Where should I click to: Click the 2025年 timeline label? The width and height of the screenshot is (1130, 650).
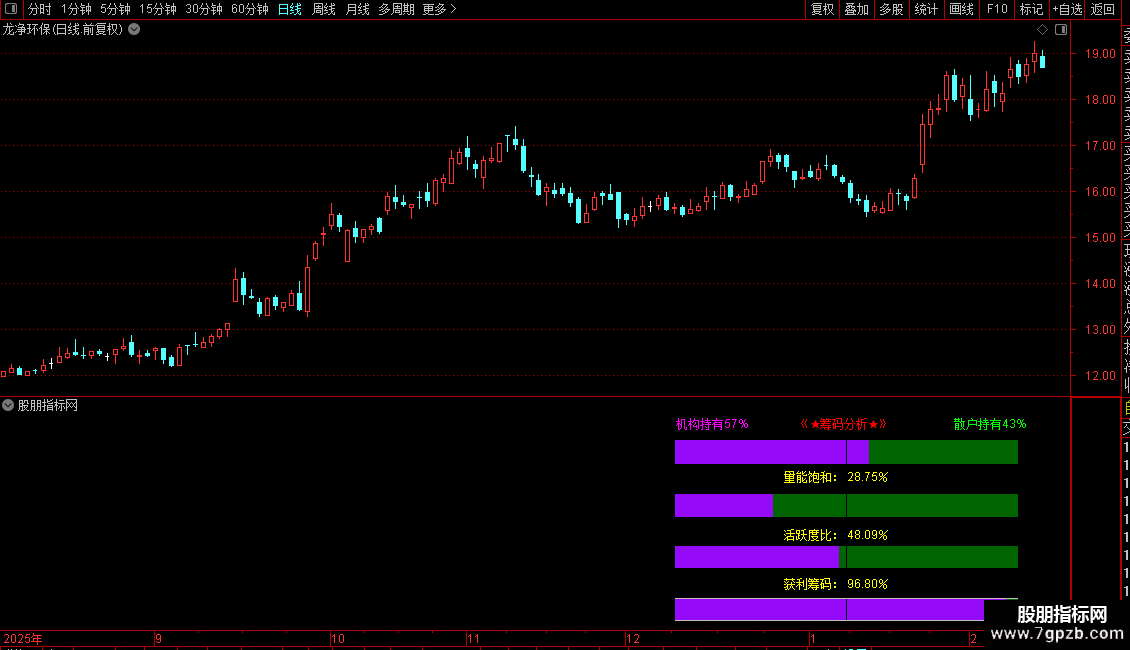(x=23, y=638)
